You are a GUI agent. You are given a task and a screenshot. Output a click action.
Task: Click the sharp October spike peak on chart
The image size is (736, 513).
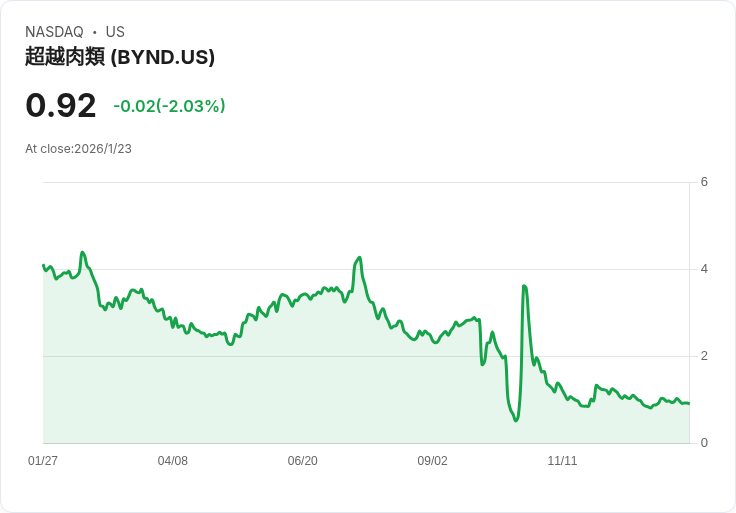point(524,286)
